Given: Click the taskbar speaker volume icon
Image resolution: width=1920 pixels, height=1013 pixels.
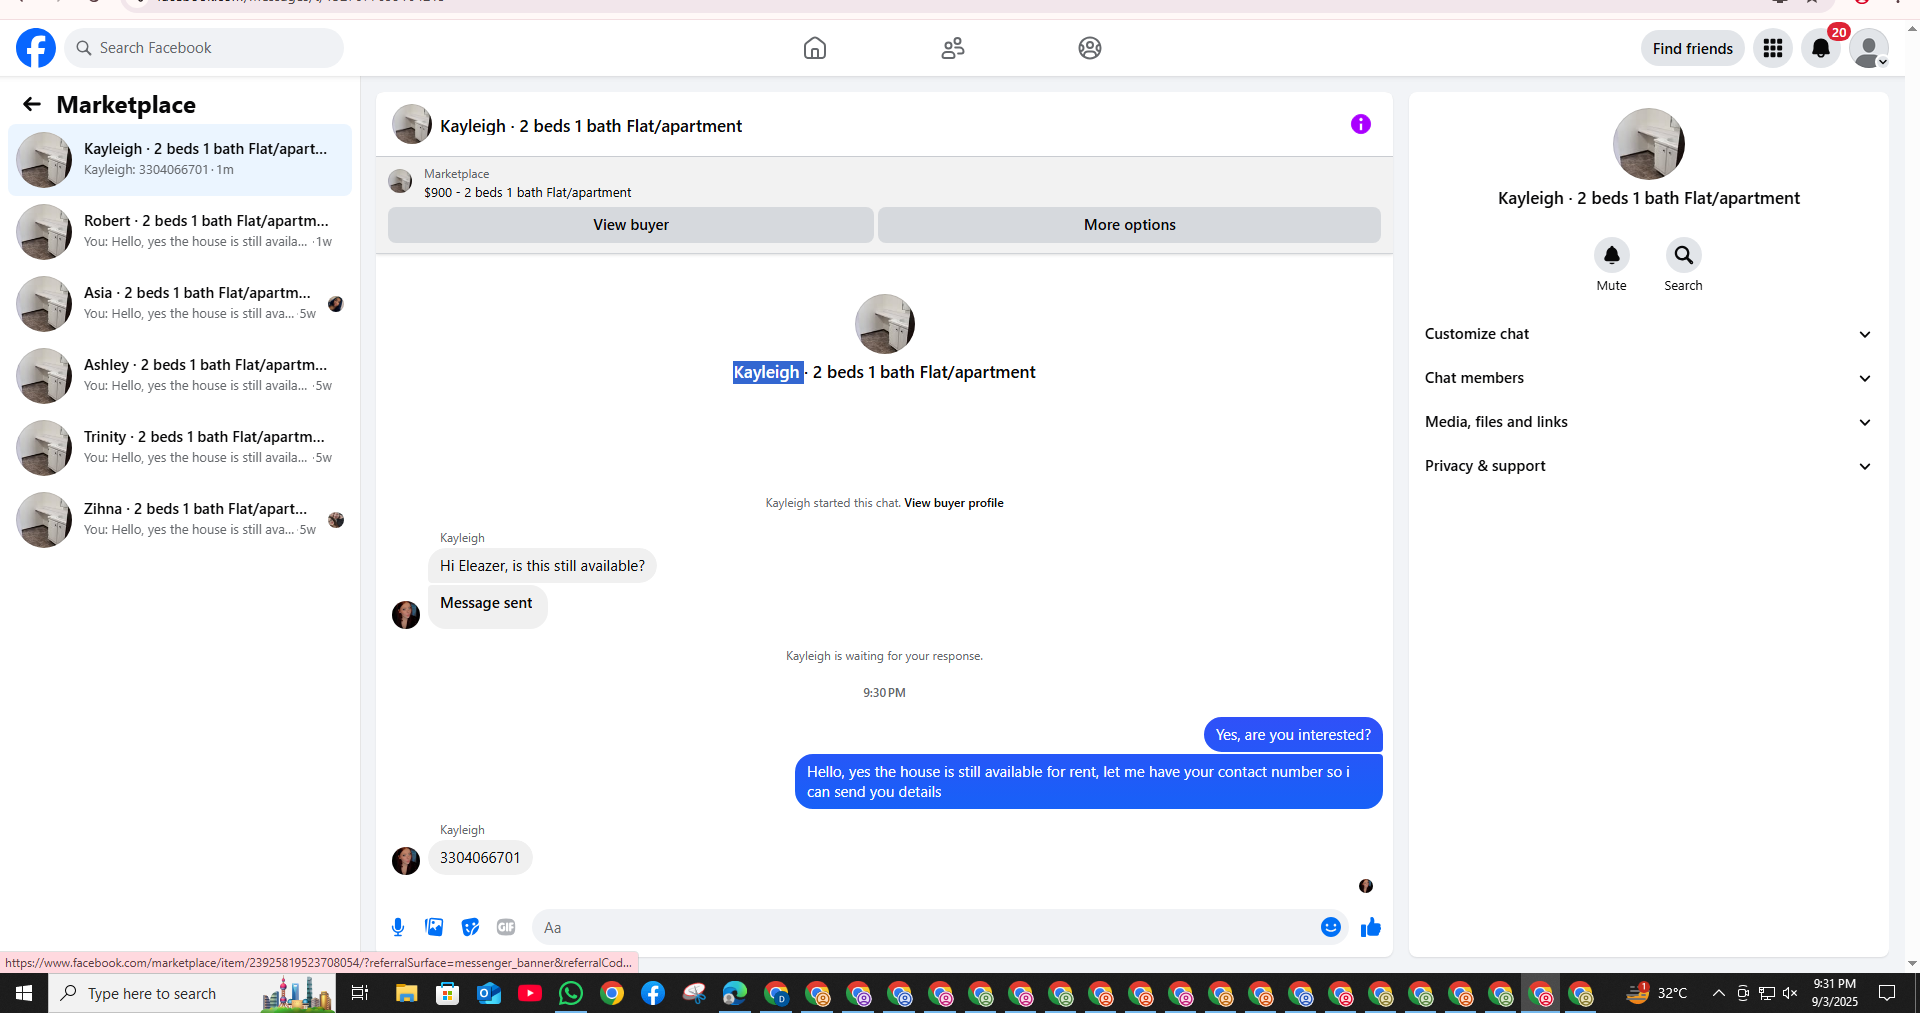Looking at the screenshot, I should 1790,993.
